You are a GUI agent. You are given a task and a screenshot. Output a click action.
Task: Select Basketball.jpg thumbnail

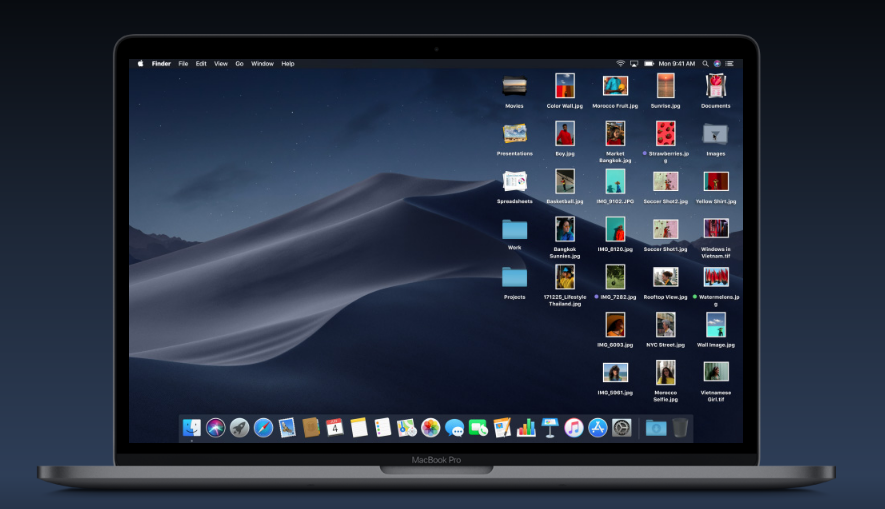pos(564,182)
